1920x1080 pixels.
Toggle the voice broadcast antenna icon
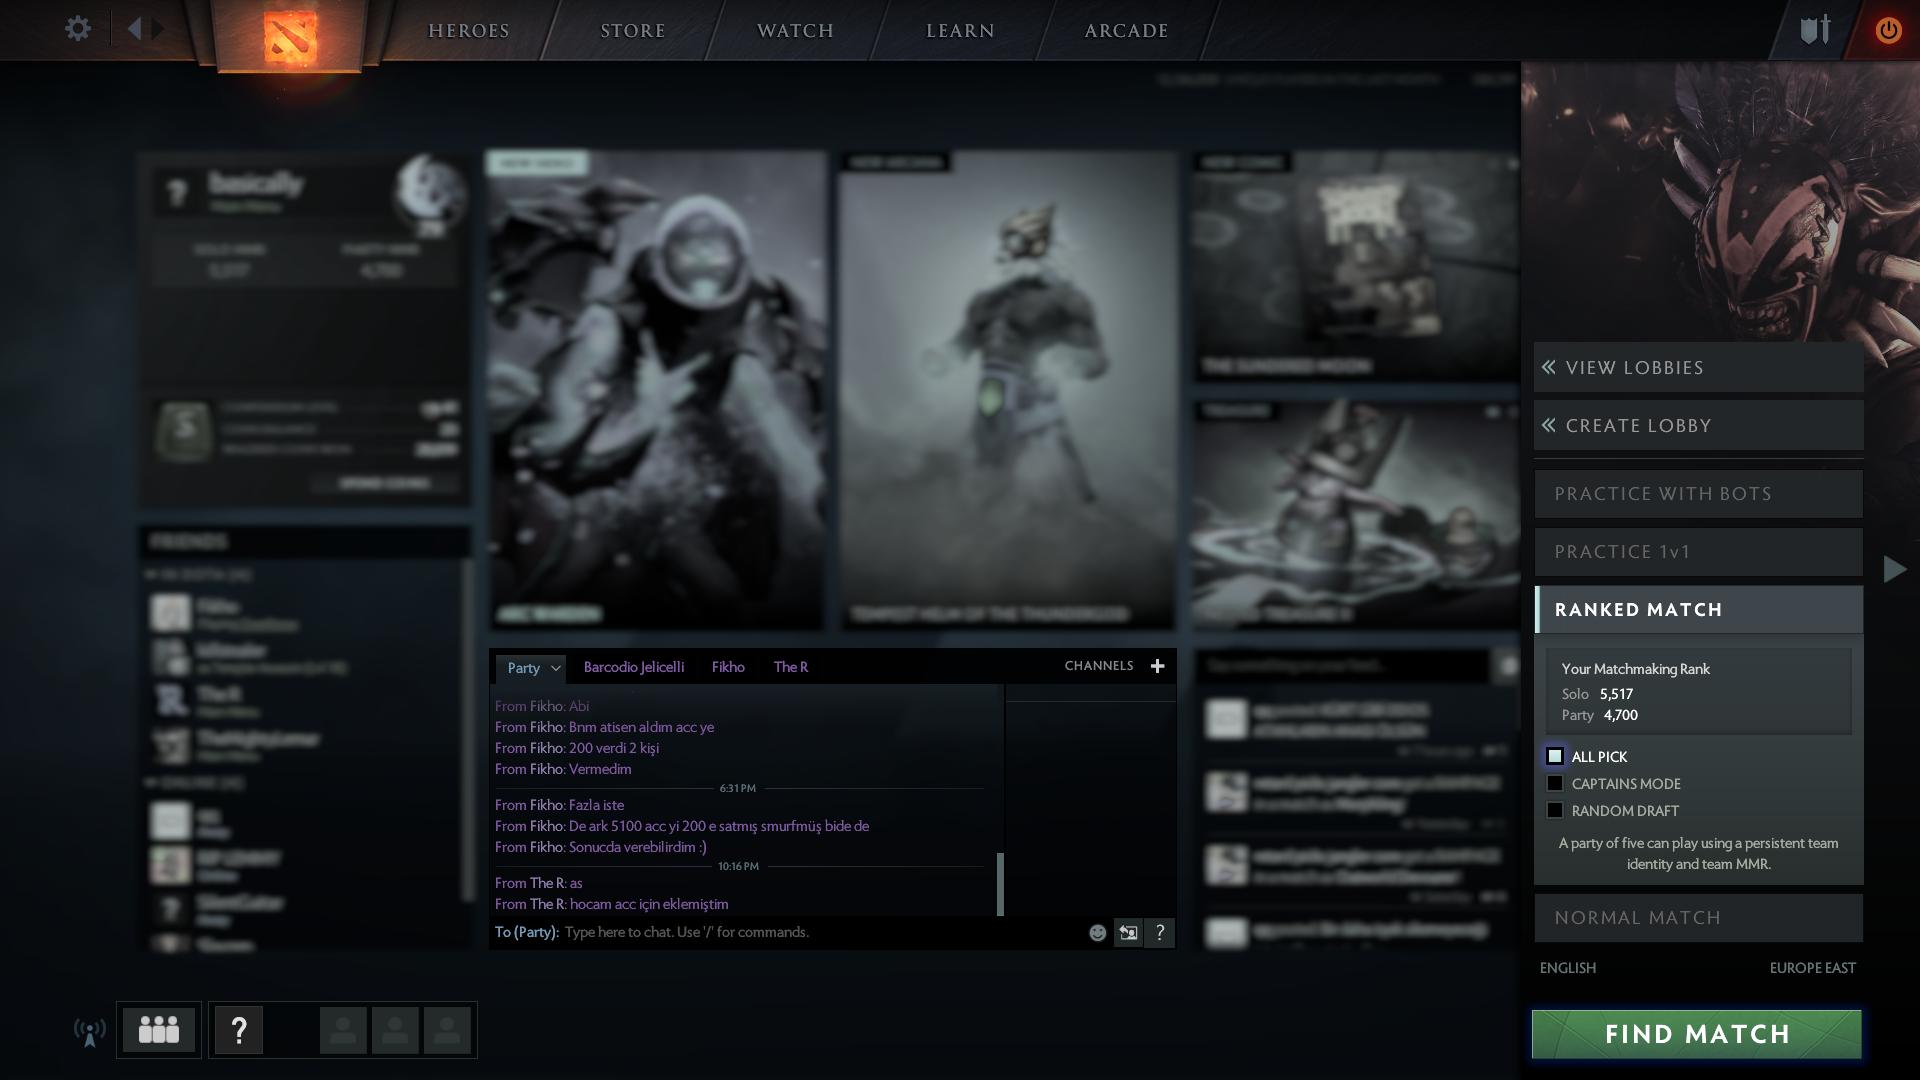tap(90, 1031)
